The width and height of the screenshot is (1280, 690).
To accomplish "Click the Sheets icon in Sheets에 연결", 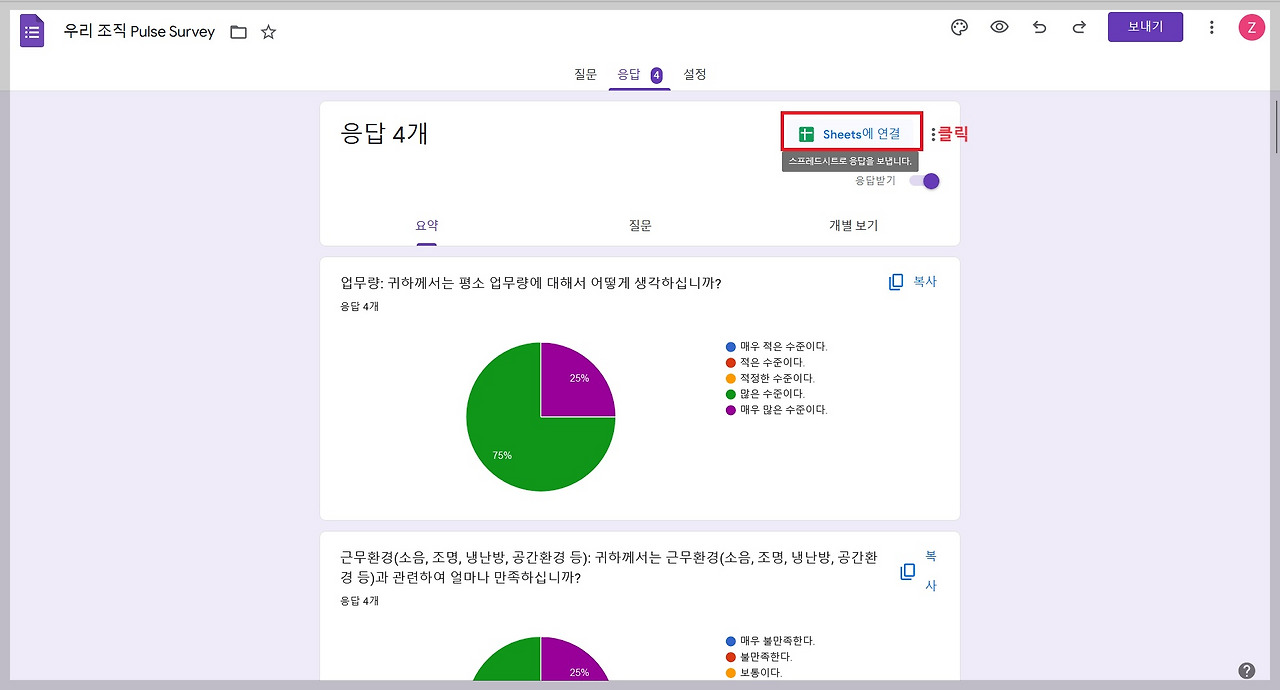I will pyautogui.click(x=806, y=134).
